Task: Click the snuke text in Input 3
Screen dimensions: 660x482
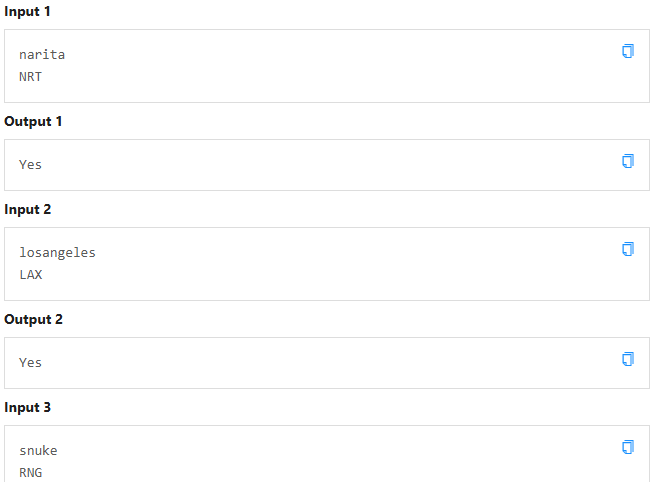Action: coord(38,451)
